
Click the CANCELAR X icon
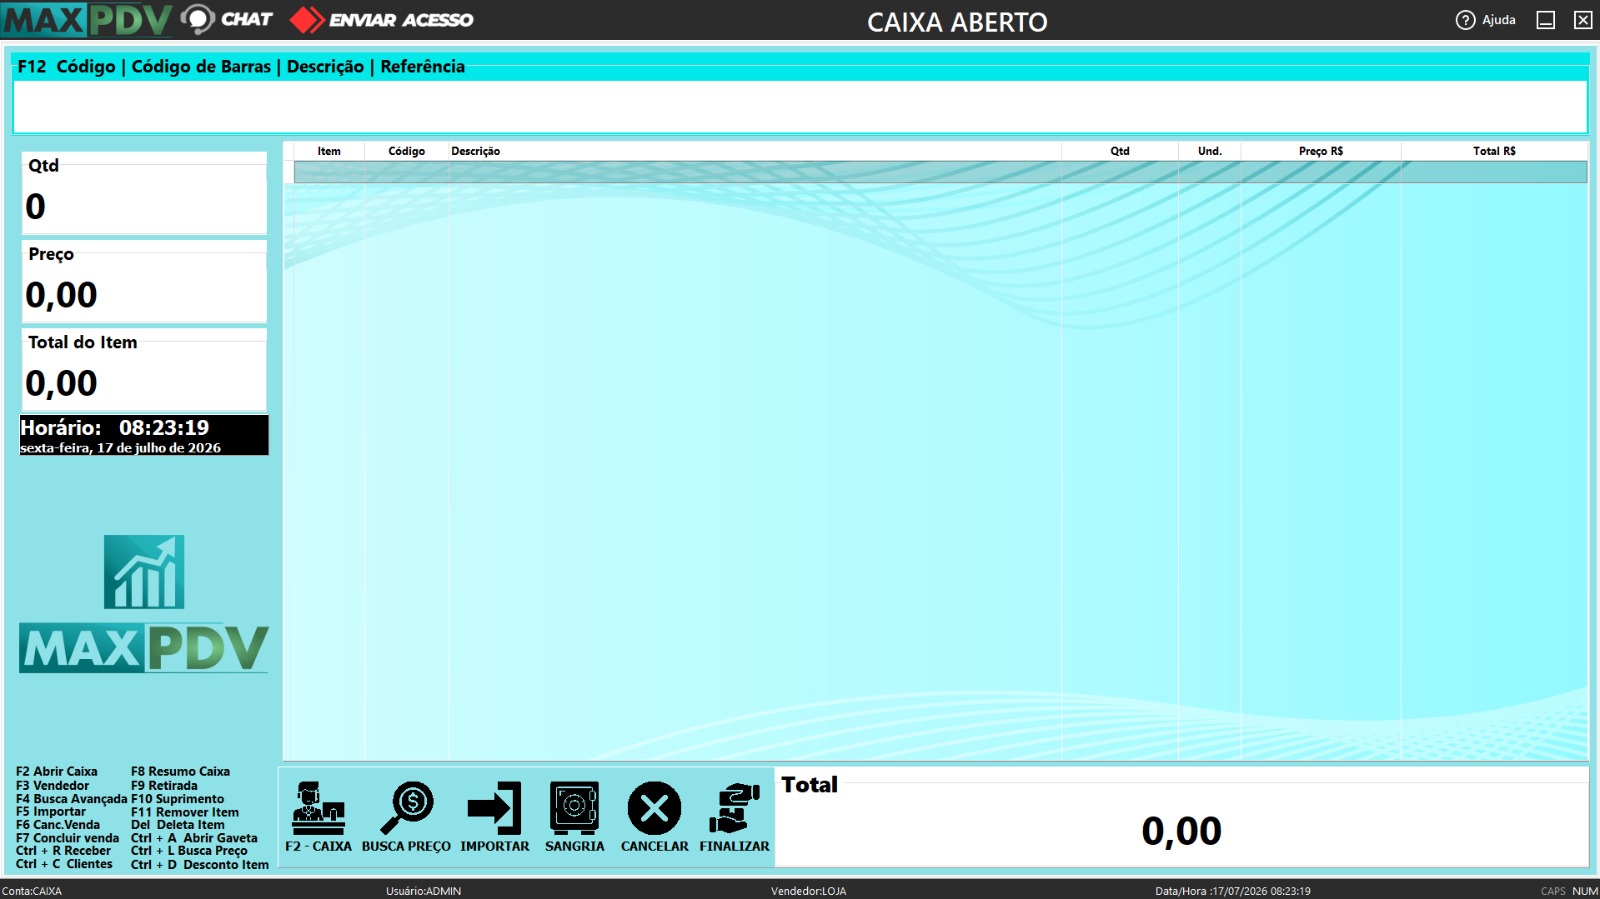coord(654,808)
